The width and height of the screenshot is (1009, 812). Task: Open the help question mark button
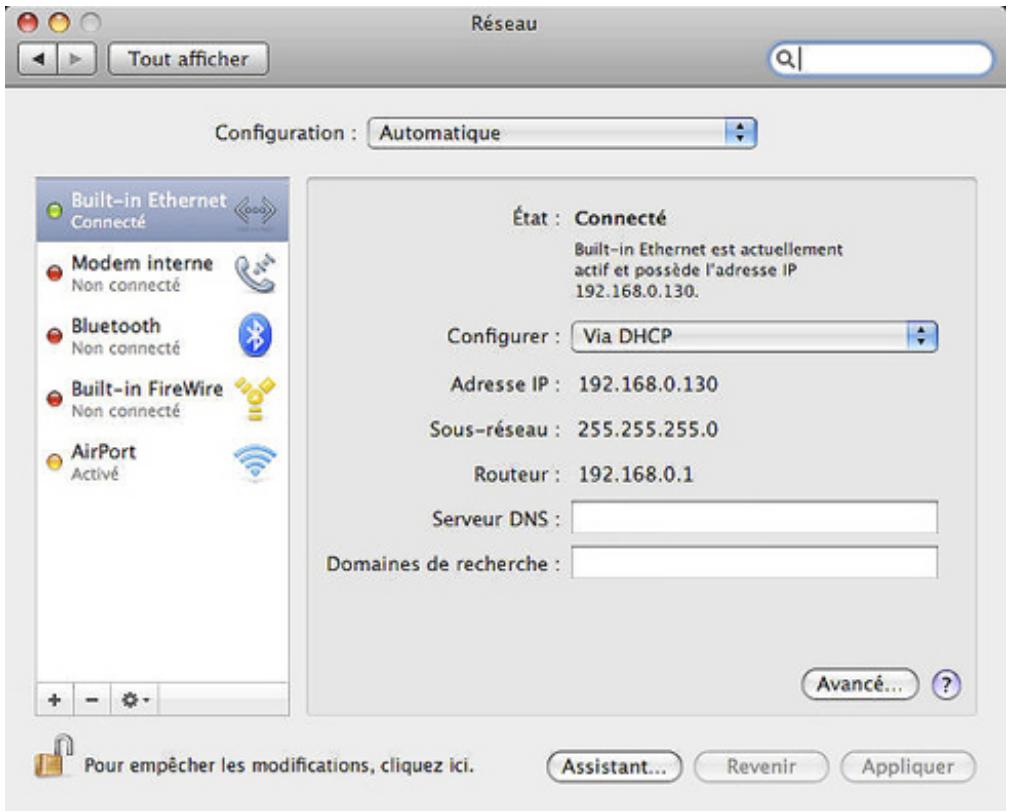(x=946, y=685)
